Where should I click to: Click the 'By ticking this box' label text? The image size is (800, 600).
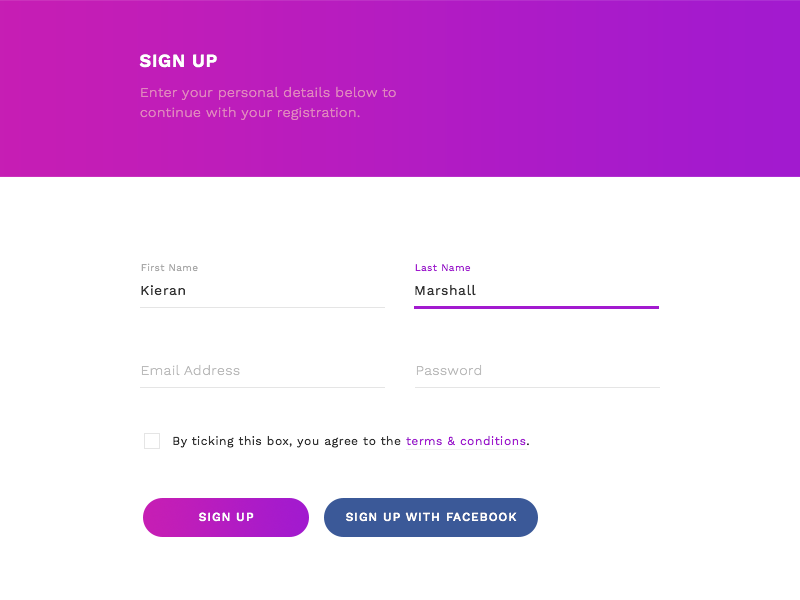232,441
